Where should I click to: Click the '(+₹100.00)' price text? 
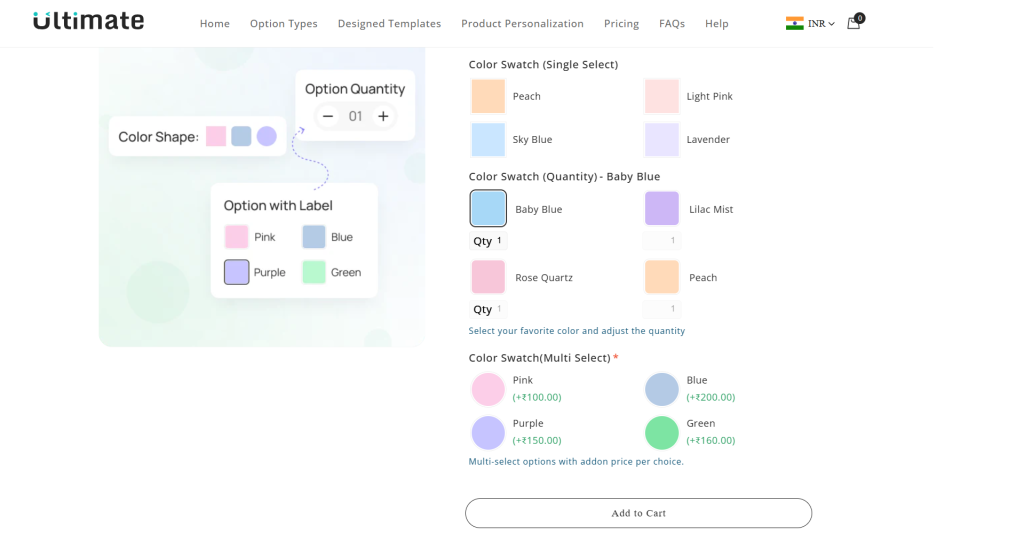[x=537, y=397]
